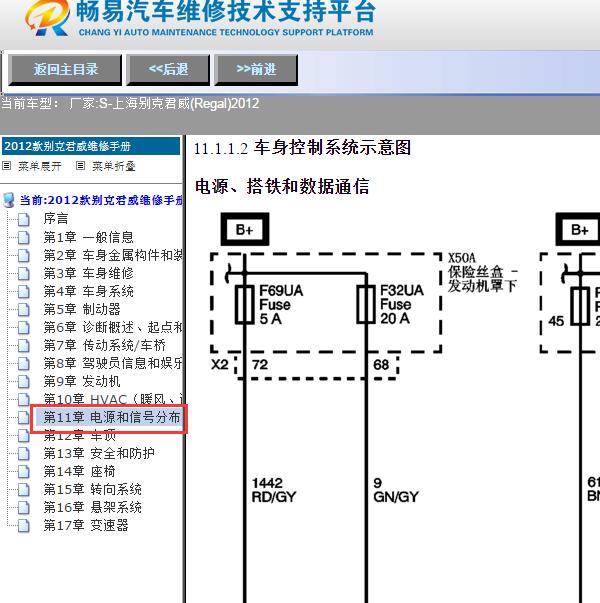Click the page icon beside 第17章
This screenshot has height=603, width=600.
tap(23, 525)
